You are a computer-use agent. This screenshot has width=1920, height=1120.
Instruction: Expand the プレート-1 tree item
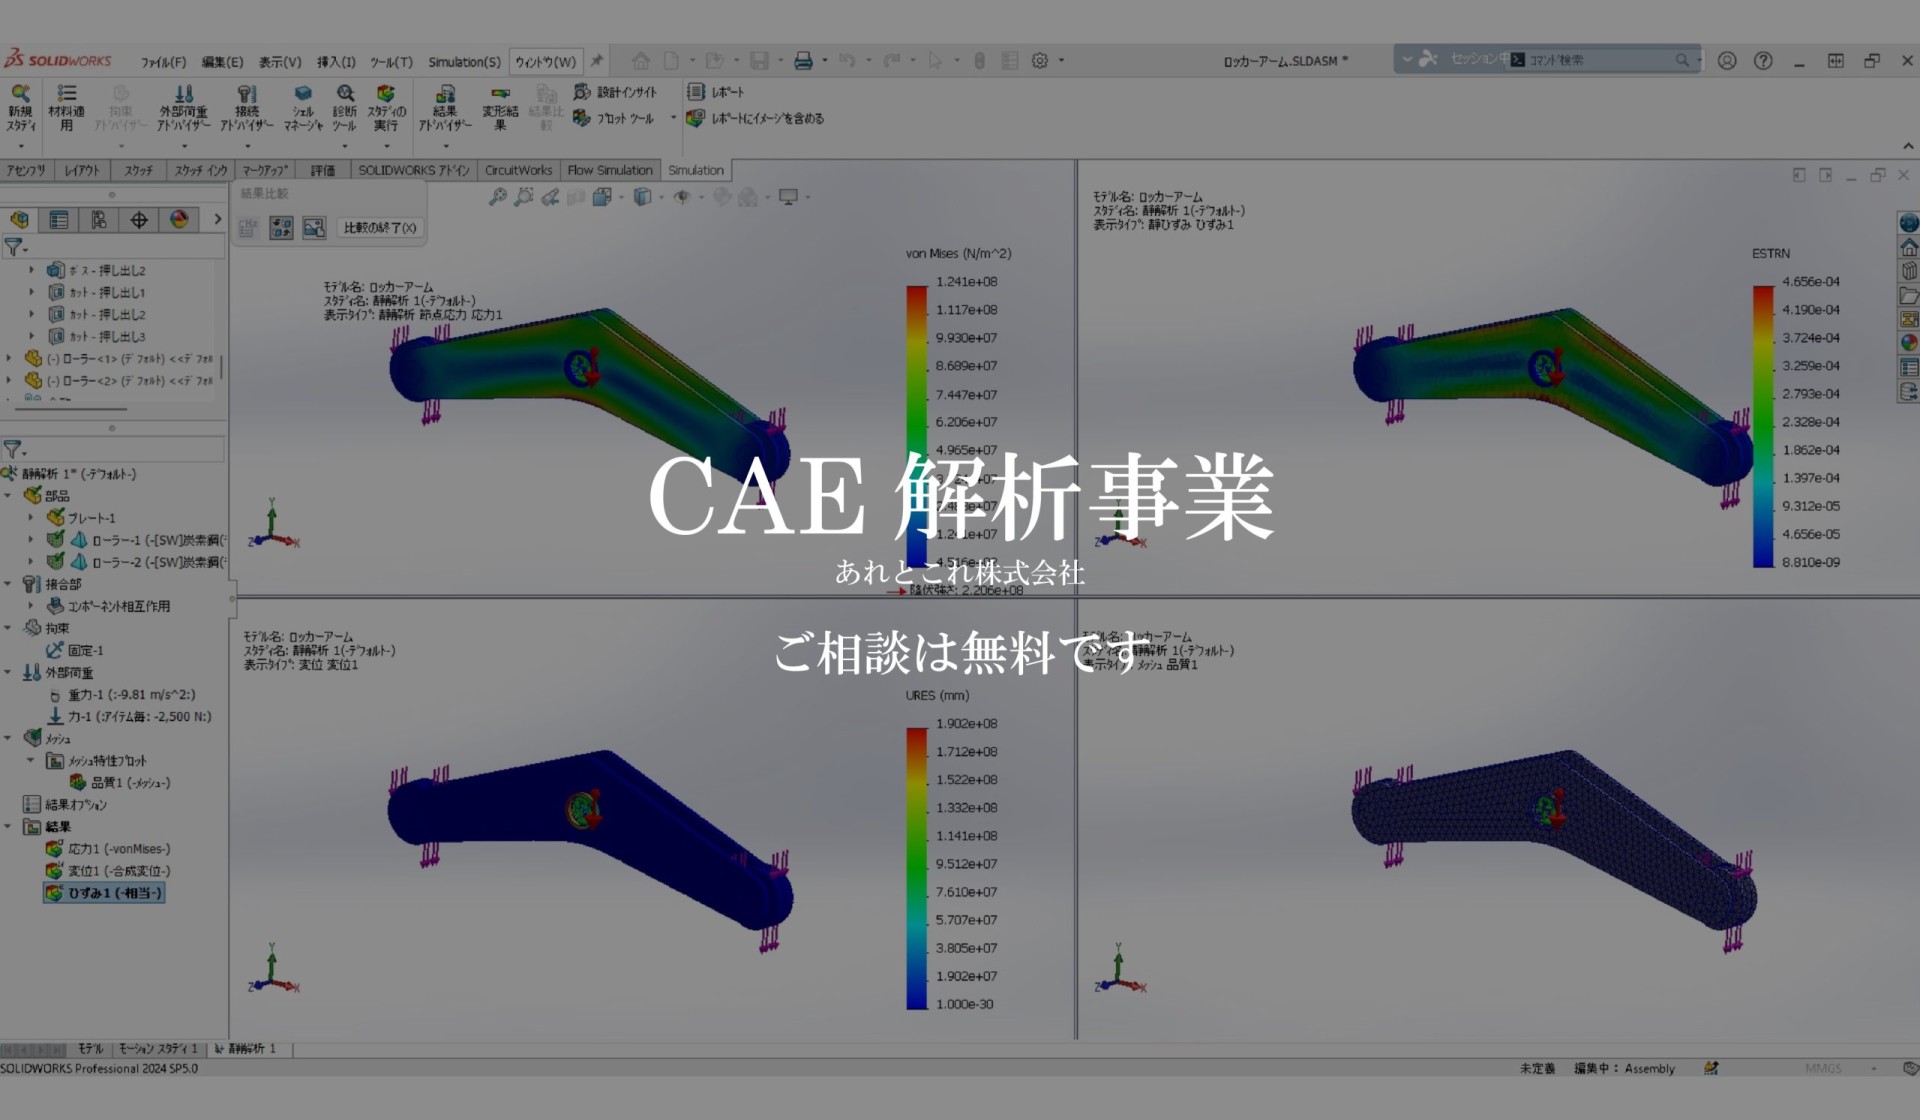(x=30, y=518)
